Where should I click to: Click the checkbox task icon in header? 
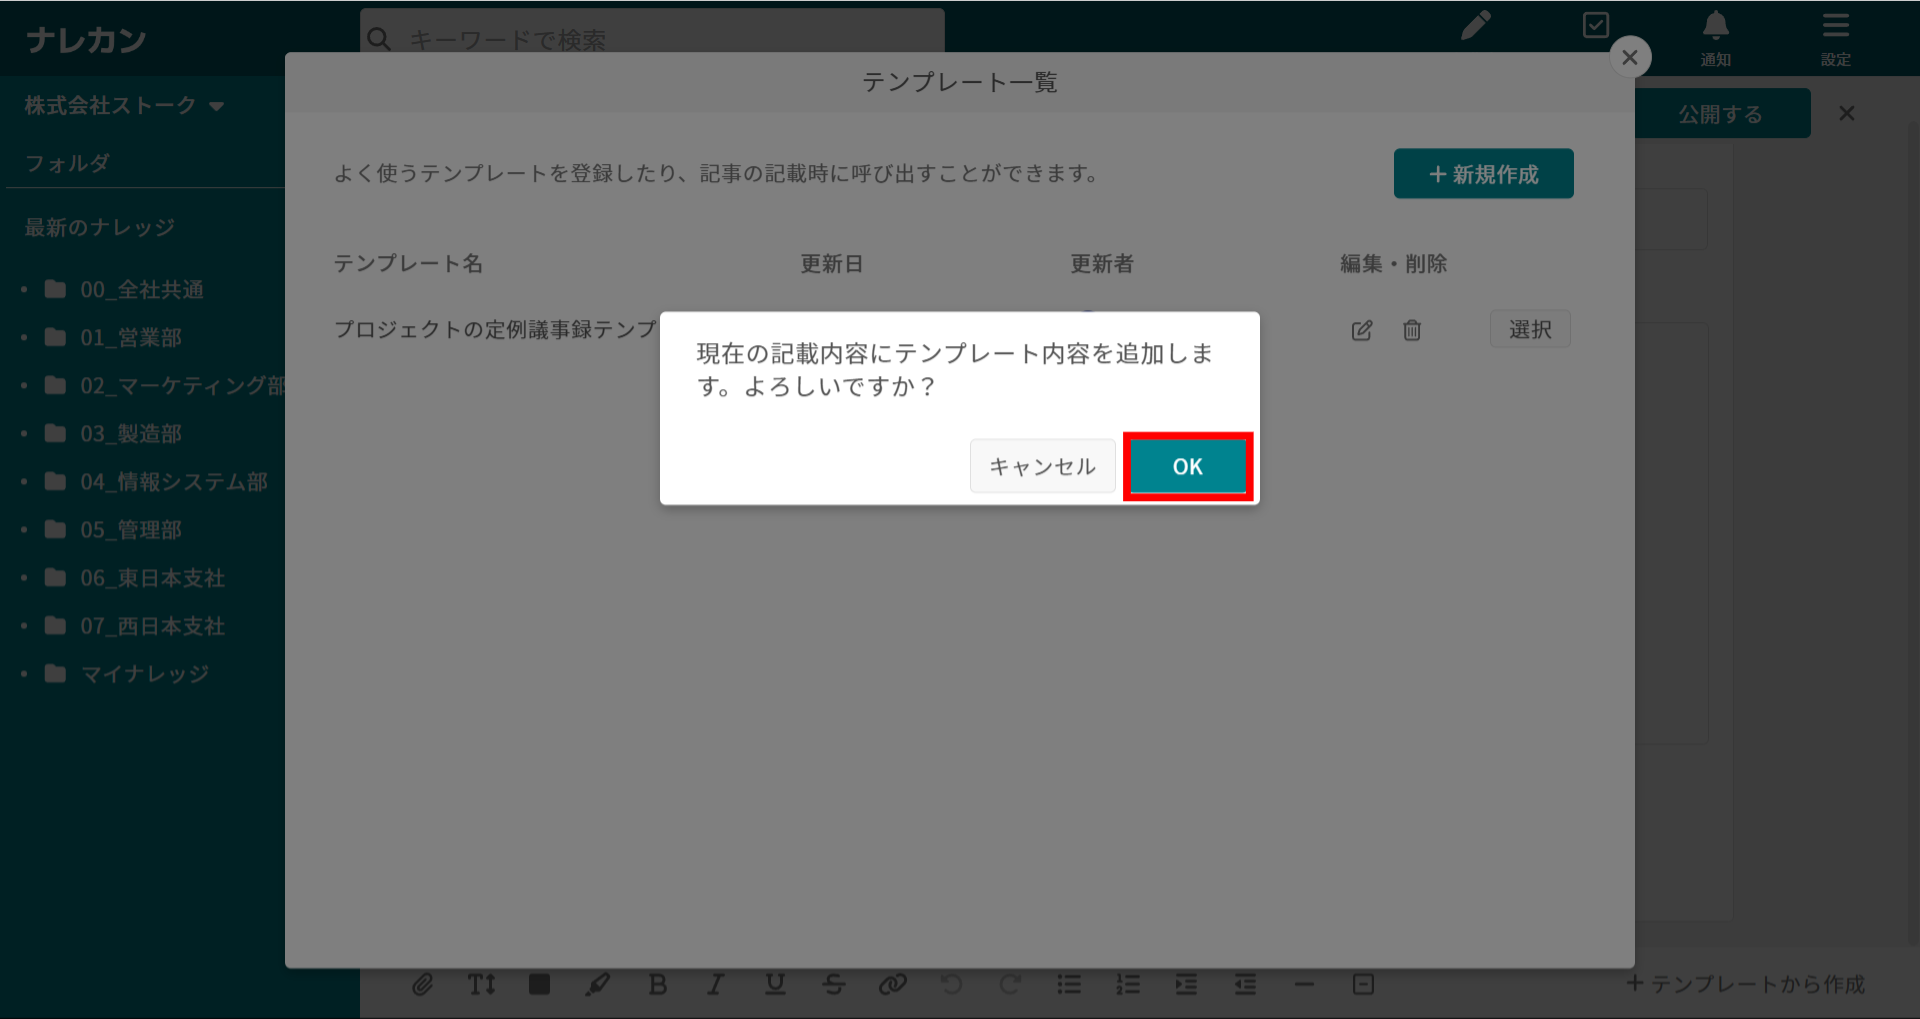click(x=1596, y=26)
